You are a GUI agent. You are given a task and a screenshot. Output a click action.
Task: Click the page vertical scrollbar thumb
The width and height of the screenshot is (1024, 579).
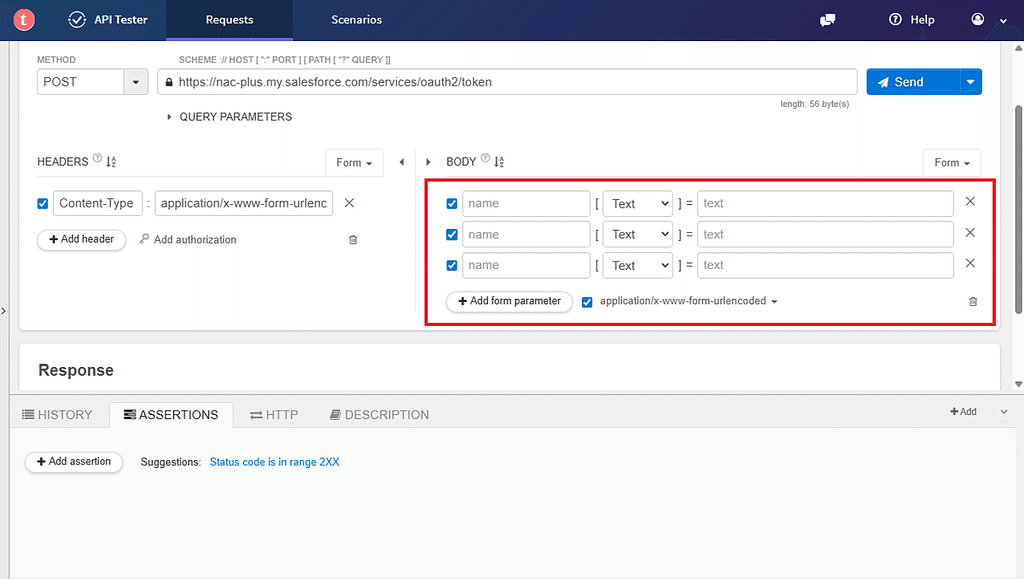click(1019, 209)
